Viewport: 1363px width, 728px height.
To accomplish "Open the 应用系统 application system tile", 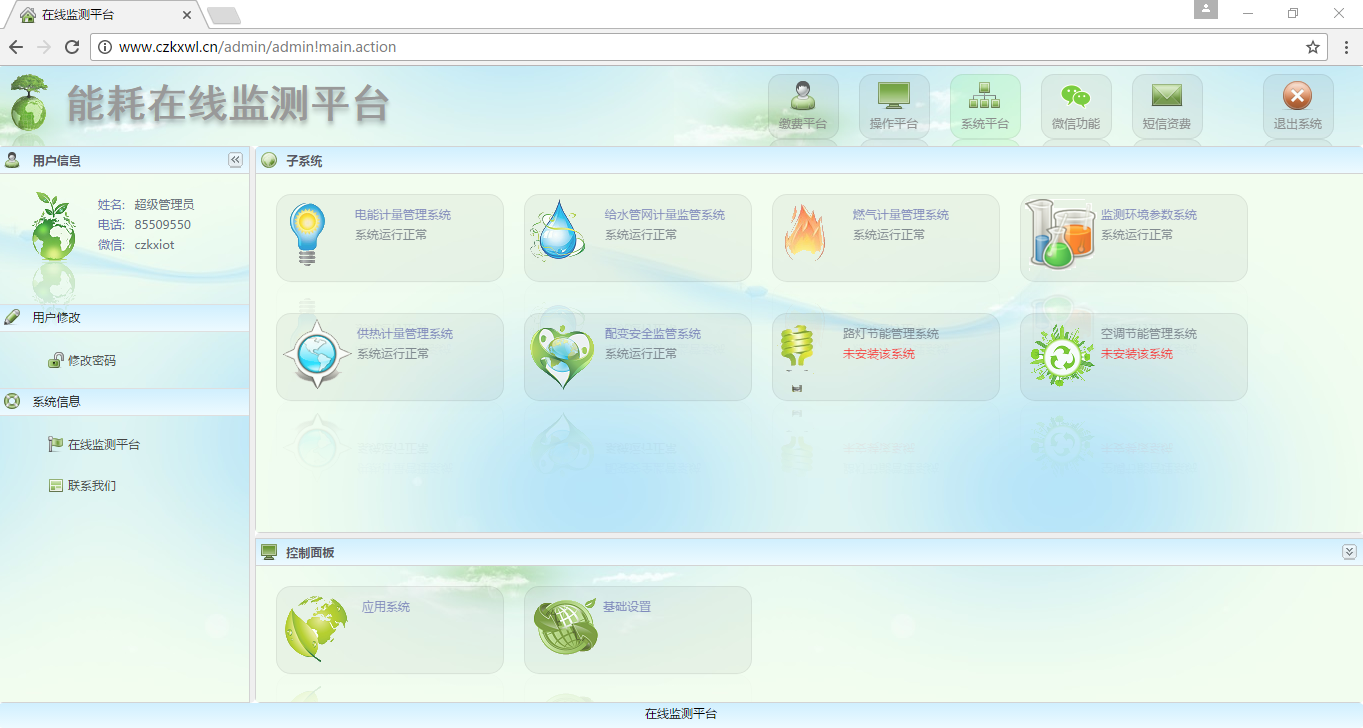I will pyautogui.click(x=385, y=607).
